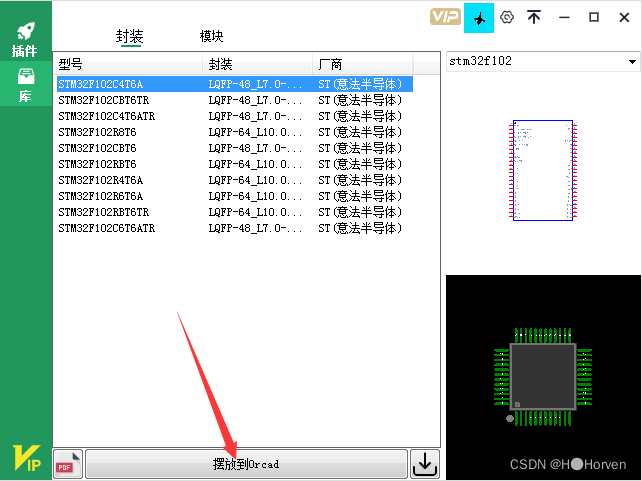
Task: Select row STM32F102R6T6A
Action: pyautogui.click(x=235, y=196)
